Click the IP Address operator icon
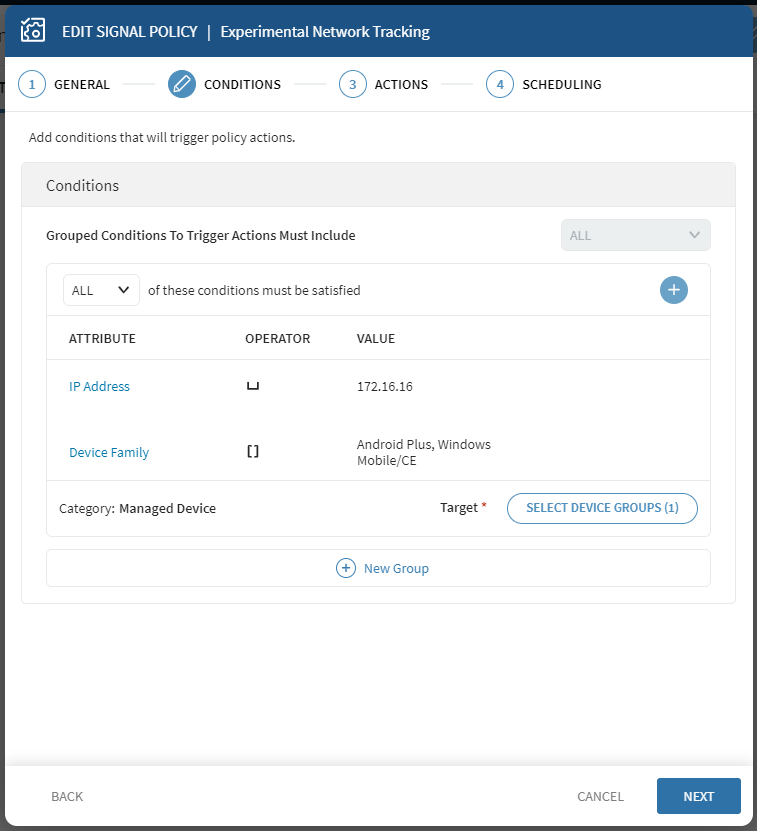 253,387
